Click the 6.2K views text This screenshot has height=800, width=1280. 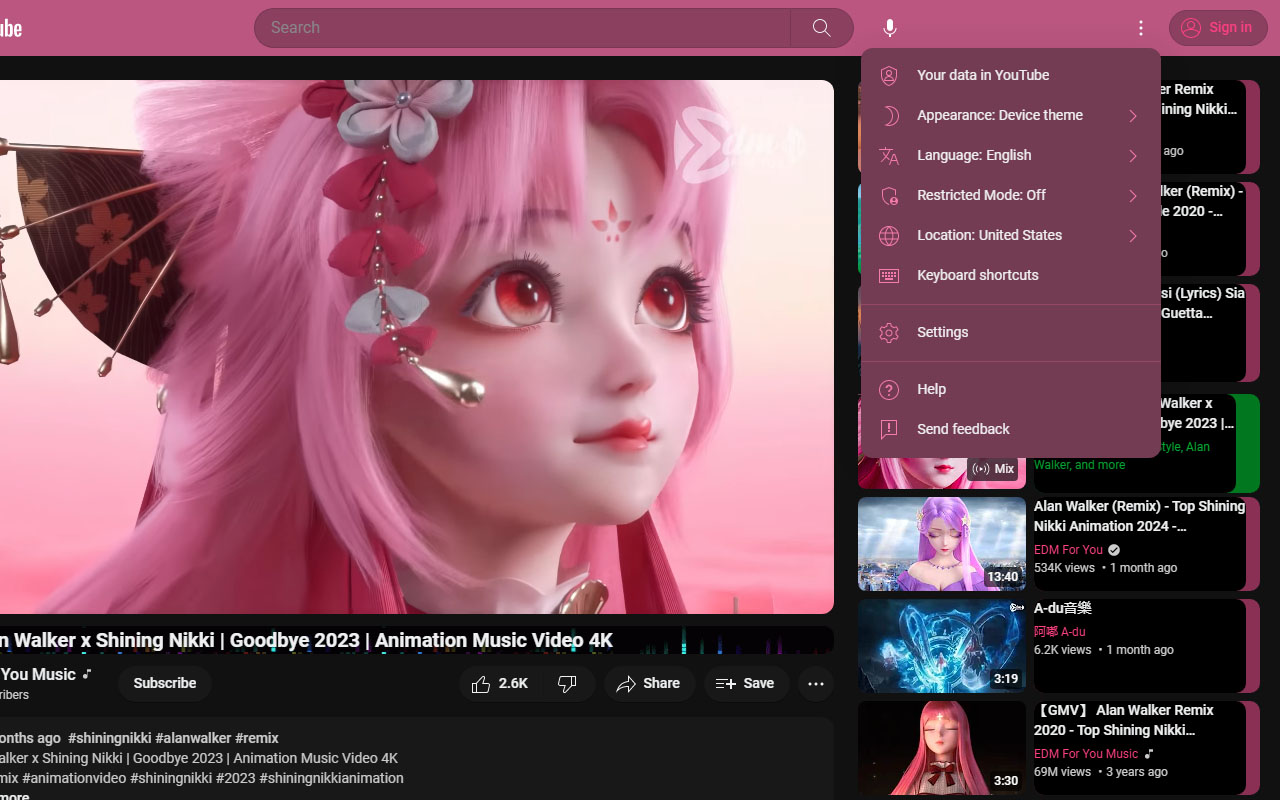tap(1063, 650)
